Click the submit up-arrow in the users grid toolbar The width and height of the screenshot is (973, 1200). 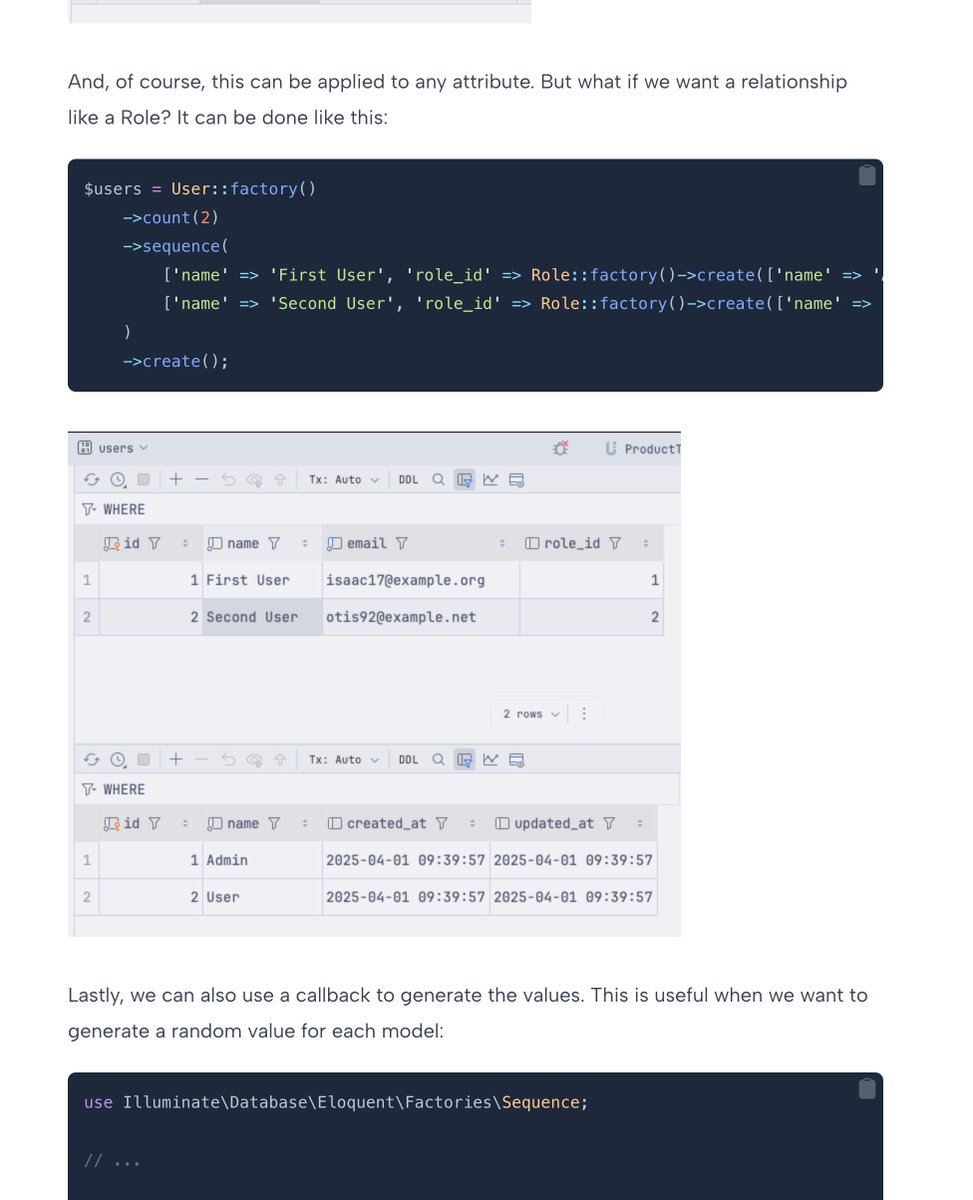pos(281,480)
